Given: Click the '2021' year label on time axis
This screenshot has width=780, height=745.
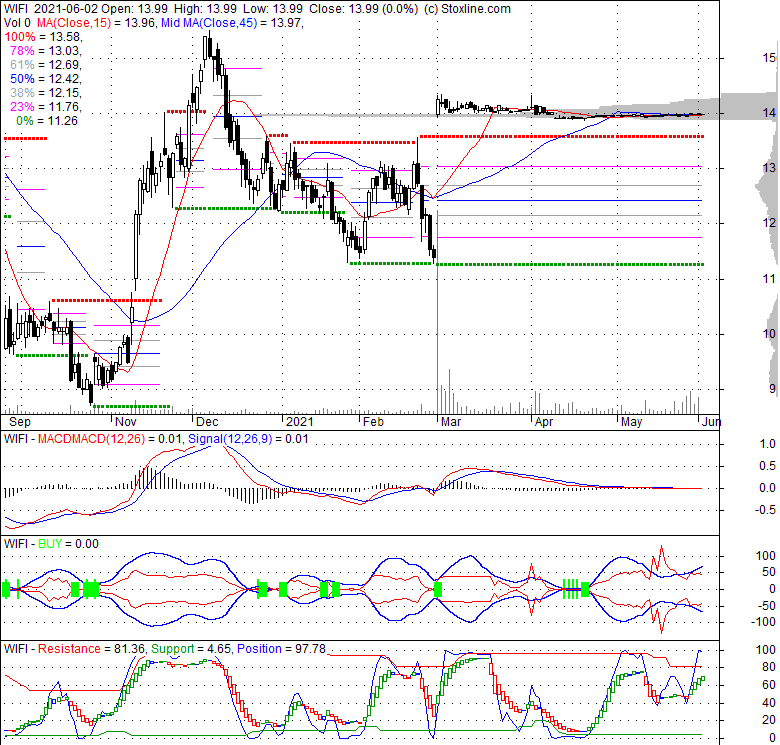Looking at the screenshot, I should pyautogui.click(x=300, y=422).
